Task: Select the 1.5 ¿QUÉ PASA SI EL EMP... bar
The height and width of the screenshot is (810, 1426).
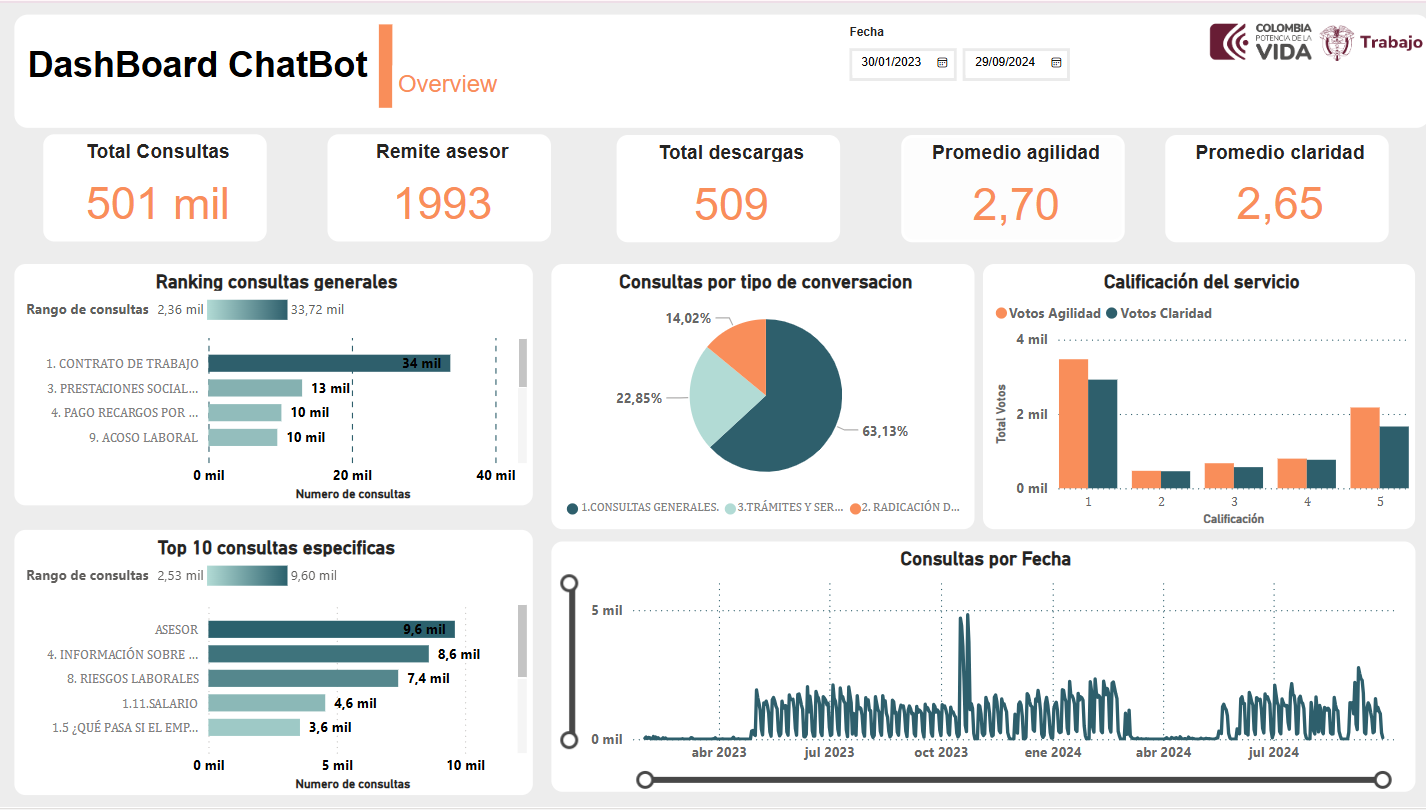Action: [x=254, y=727]
